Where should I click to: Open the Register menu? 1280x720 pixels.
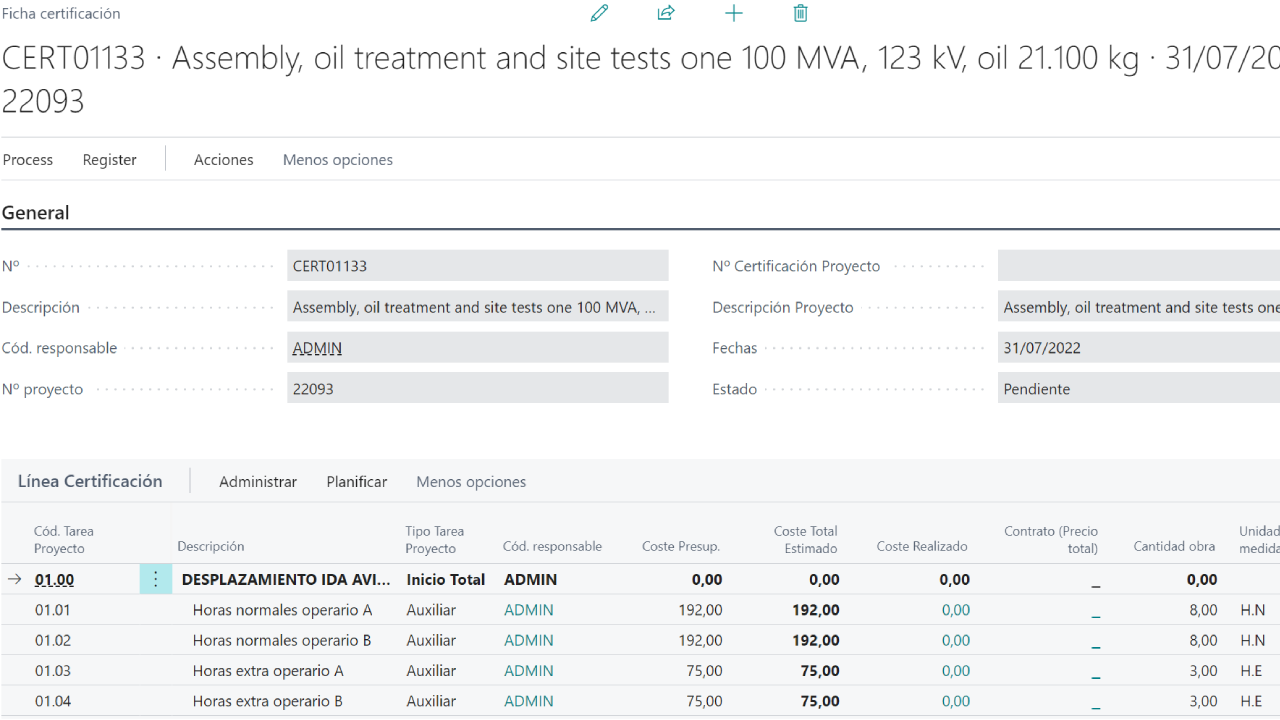coord(110,160)
